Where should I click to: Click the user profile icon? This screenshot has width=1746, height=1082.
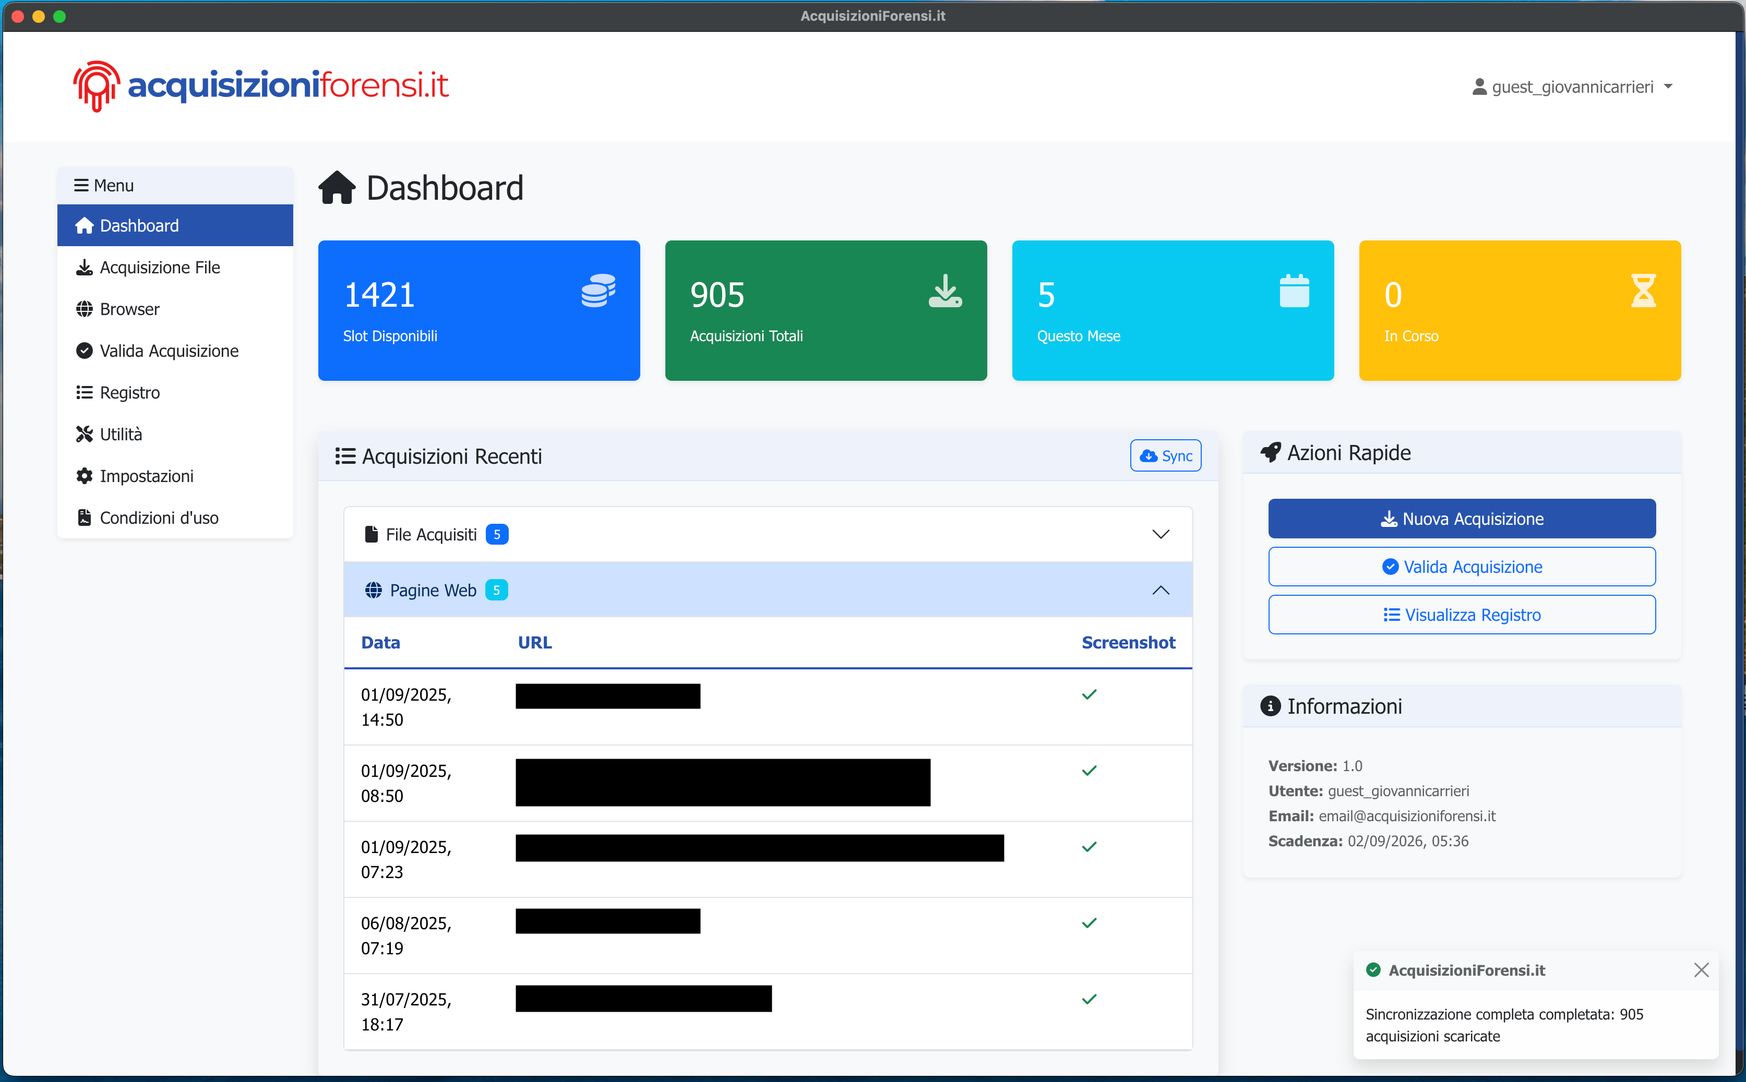(x=1479, y=87)
